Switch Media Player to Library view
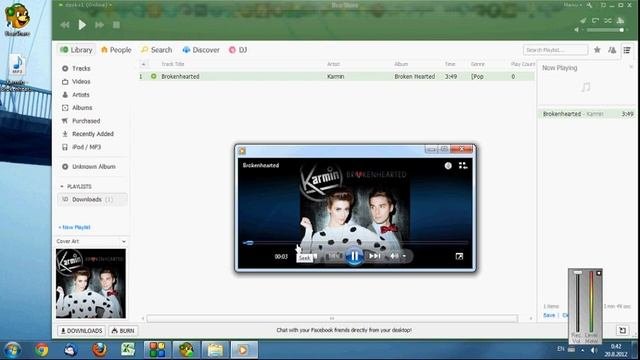This screenshot has width=640, height=360. pyautogui.click(x=463, y=165)
